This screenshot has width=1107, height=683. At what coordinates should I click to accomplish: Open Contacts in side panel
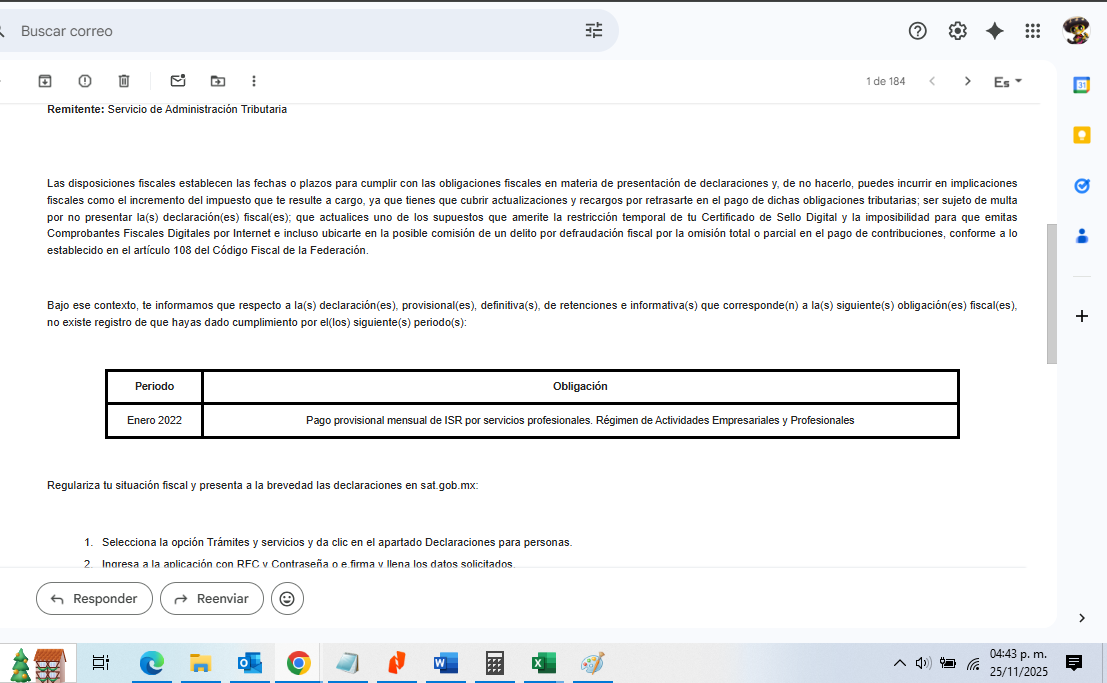(x=1081, y=237)
